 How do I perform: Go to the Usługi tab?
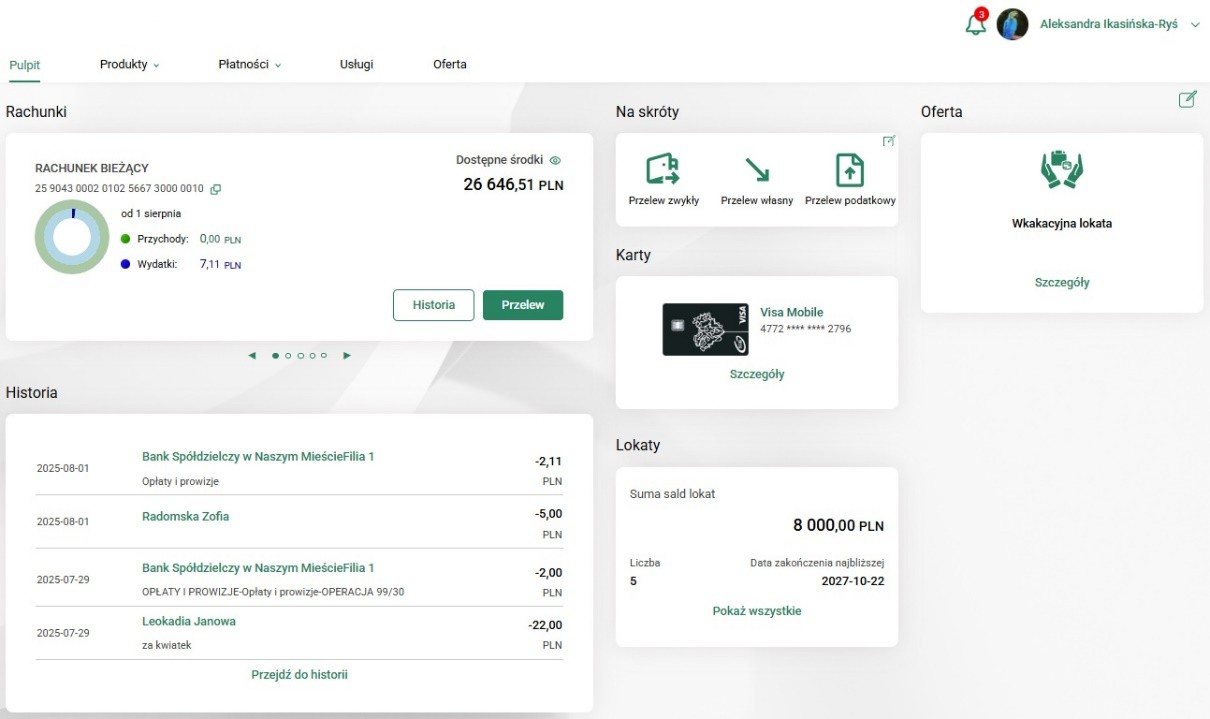(356, 65)
